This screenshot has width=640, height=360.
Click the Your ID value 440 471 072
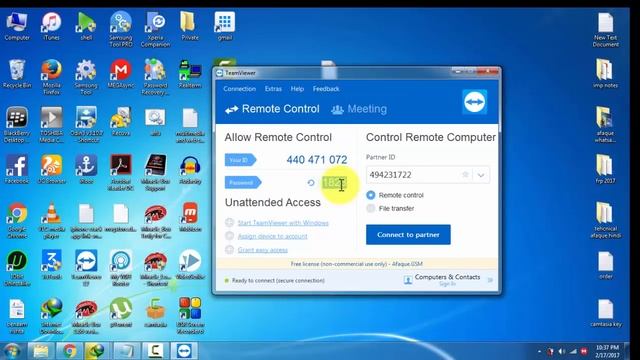317,160
